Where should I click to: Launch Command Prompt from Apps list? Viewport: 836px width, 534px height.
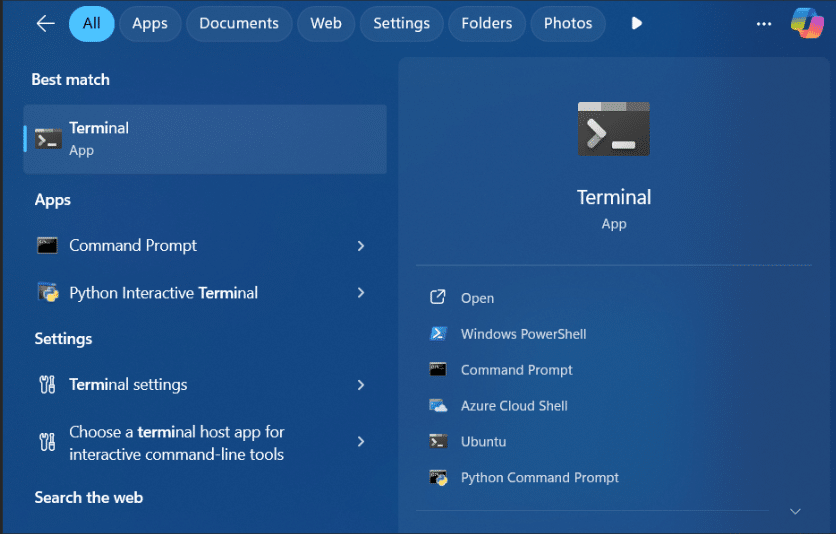[205, 246]
